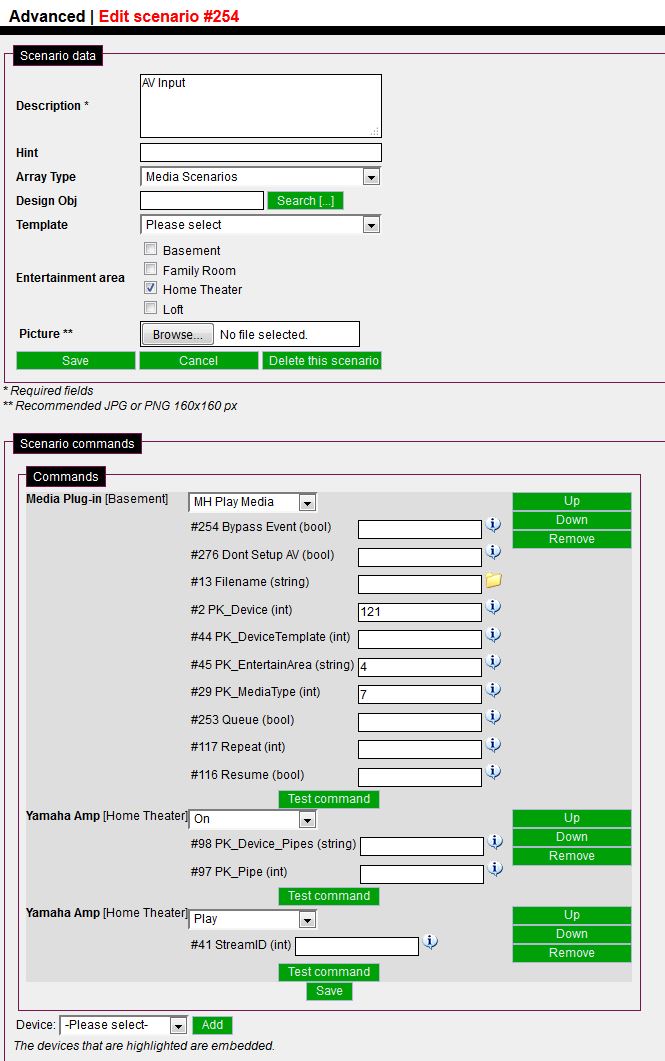Open info icon for #29 PK_MediaType
Image resolution: width=665 pixels, height=1061 pixels.
(x=494, y=690)
